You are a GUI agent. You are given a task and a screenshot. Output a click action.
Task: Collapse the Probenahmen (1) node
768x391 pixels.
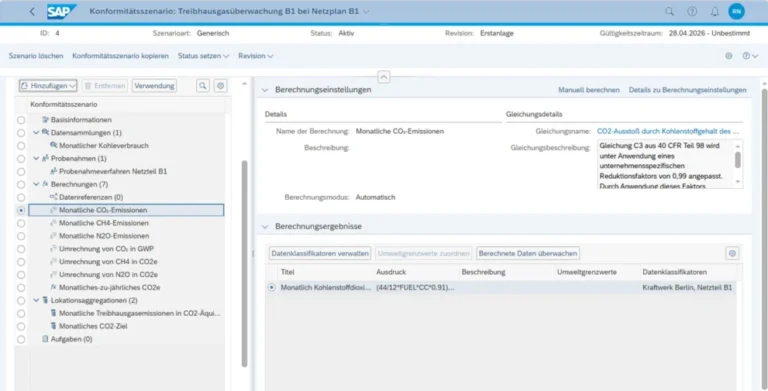point(36,158)
